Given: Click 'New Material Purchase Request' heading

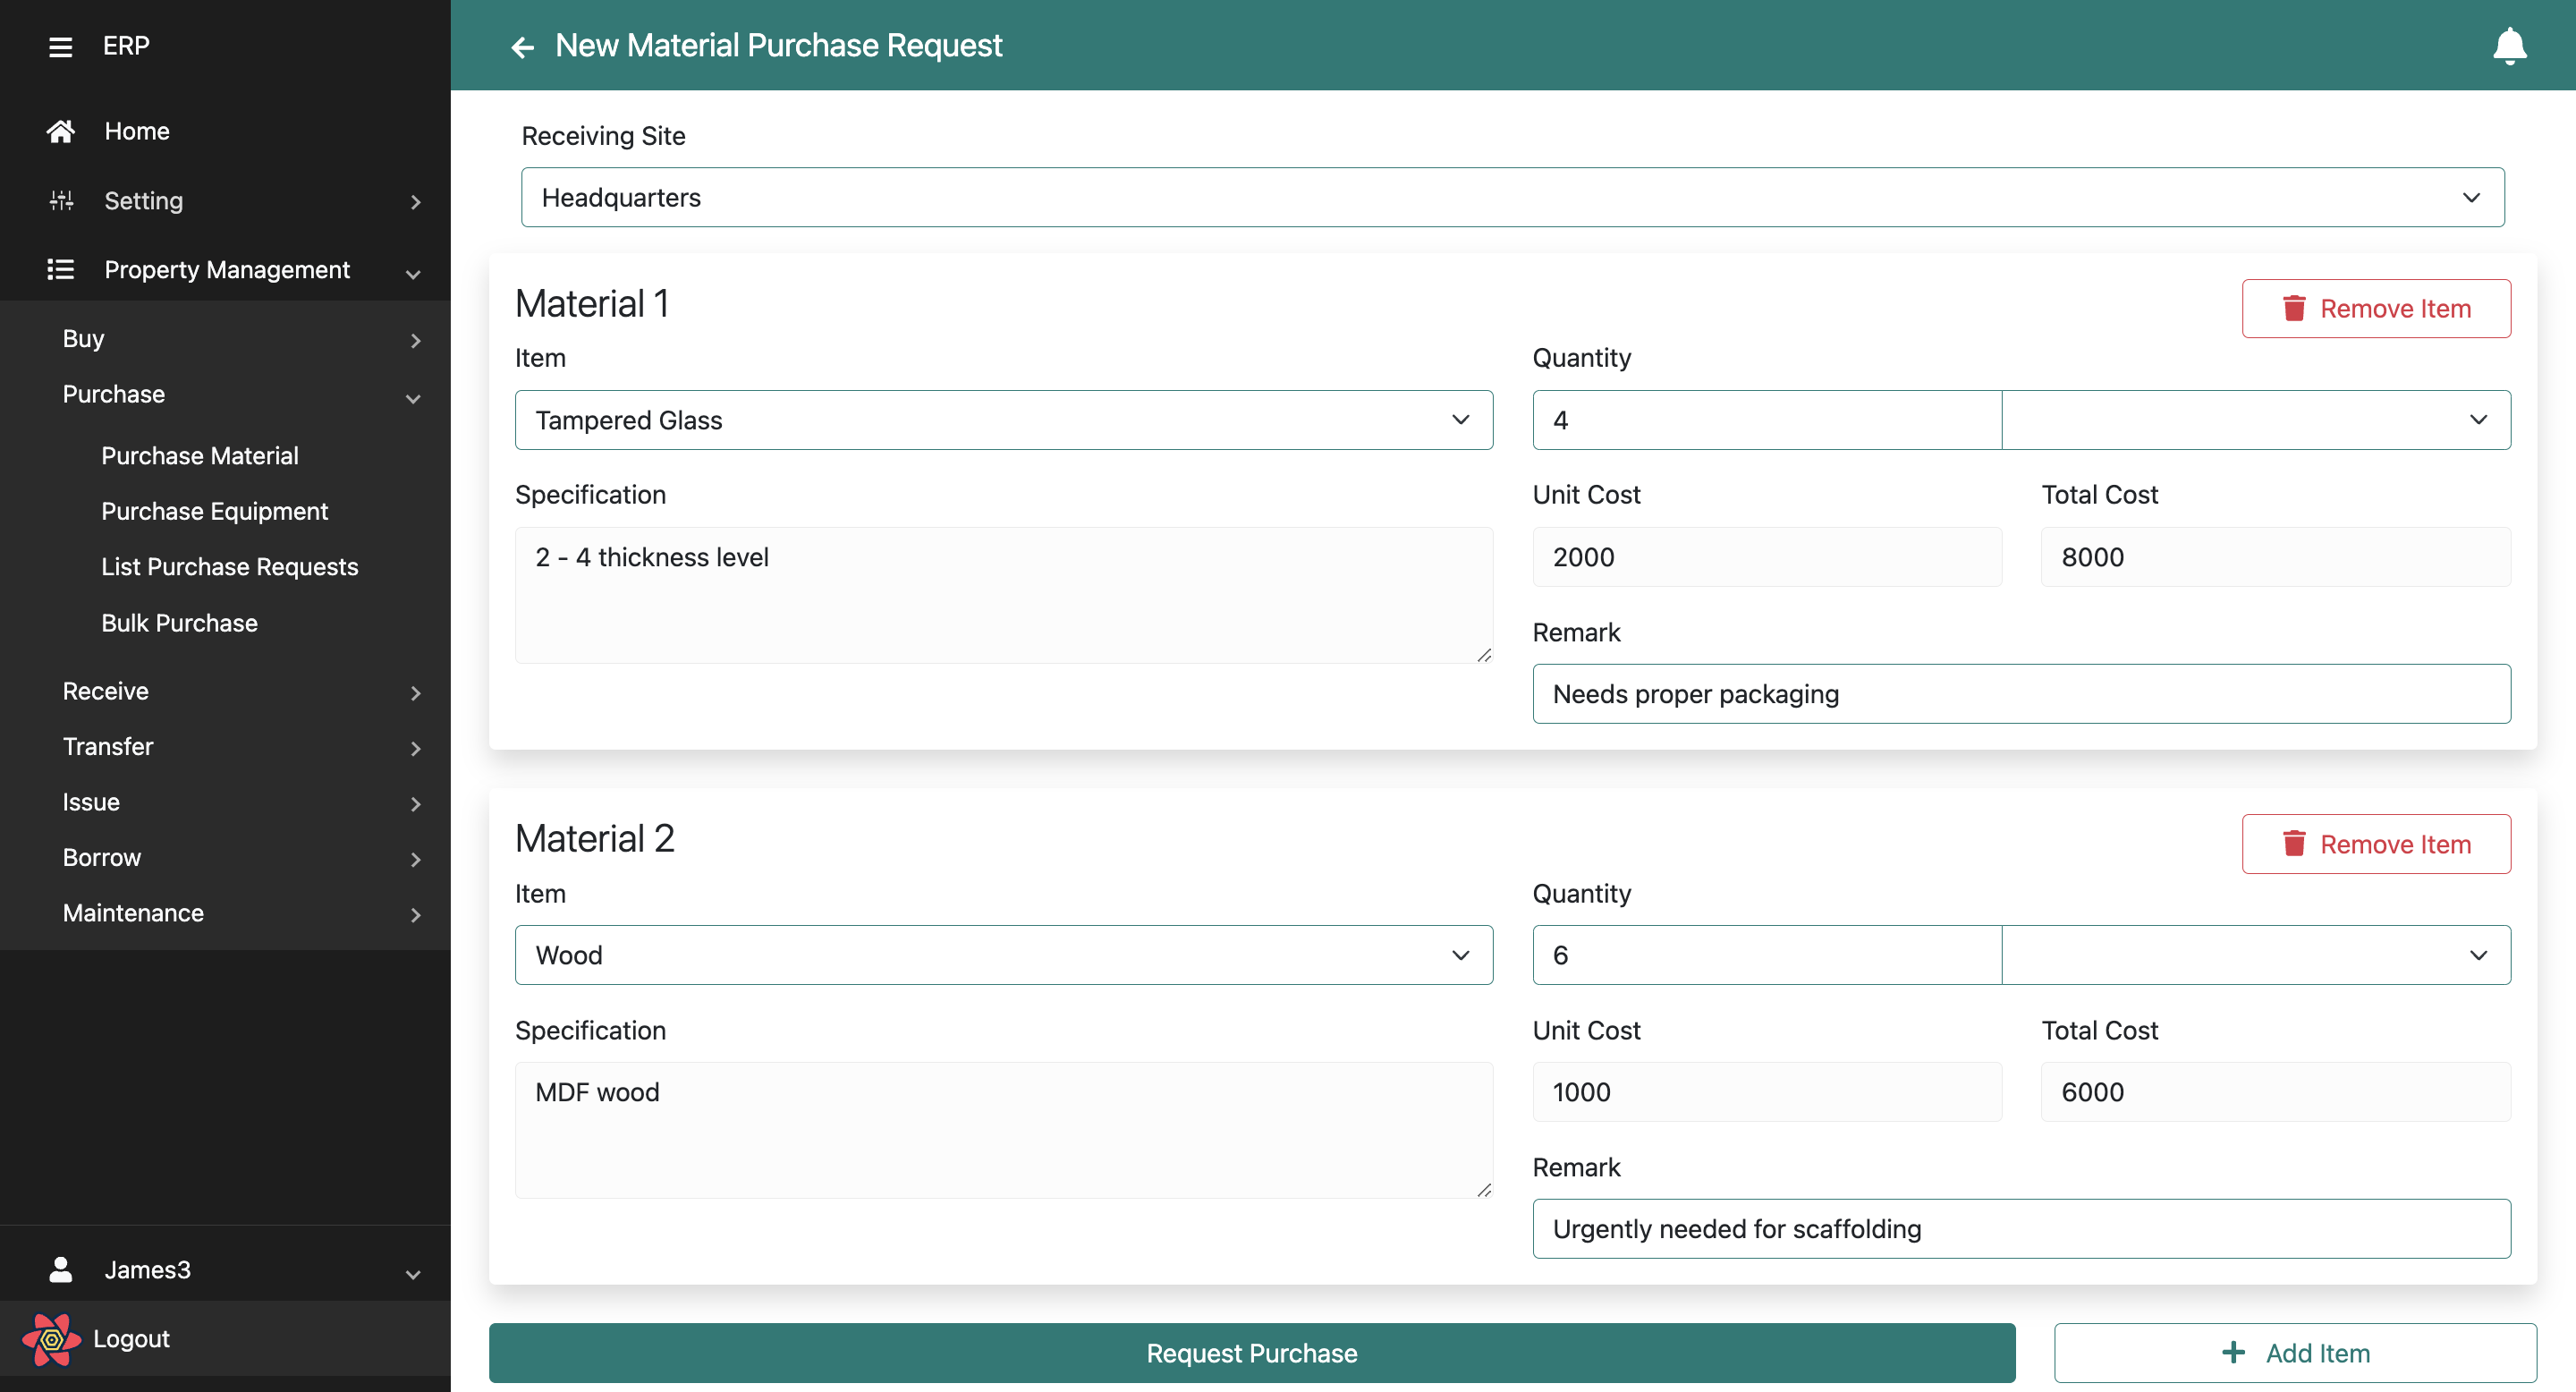Looking at the screenshot, I should (x=778, y=46).
